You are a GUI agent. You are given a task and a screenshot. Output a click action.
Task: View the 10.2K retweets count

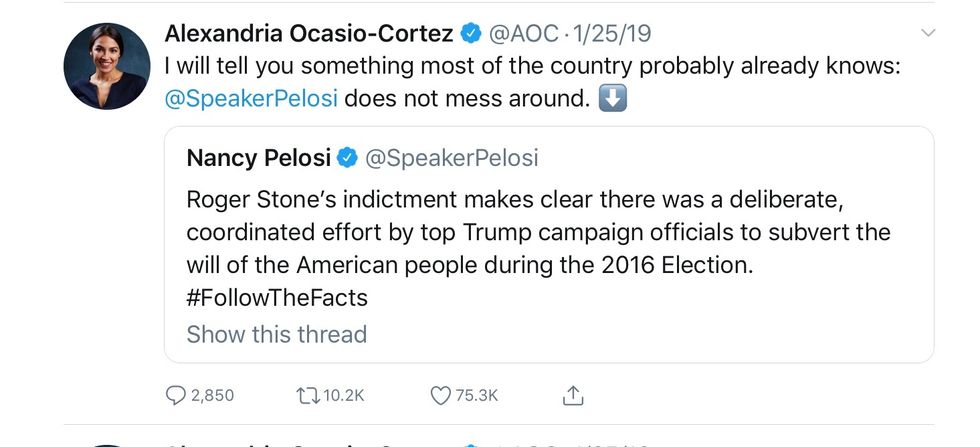pyautogui.click(x=344, y=396)
